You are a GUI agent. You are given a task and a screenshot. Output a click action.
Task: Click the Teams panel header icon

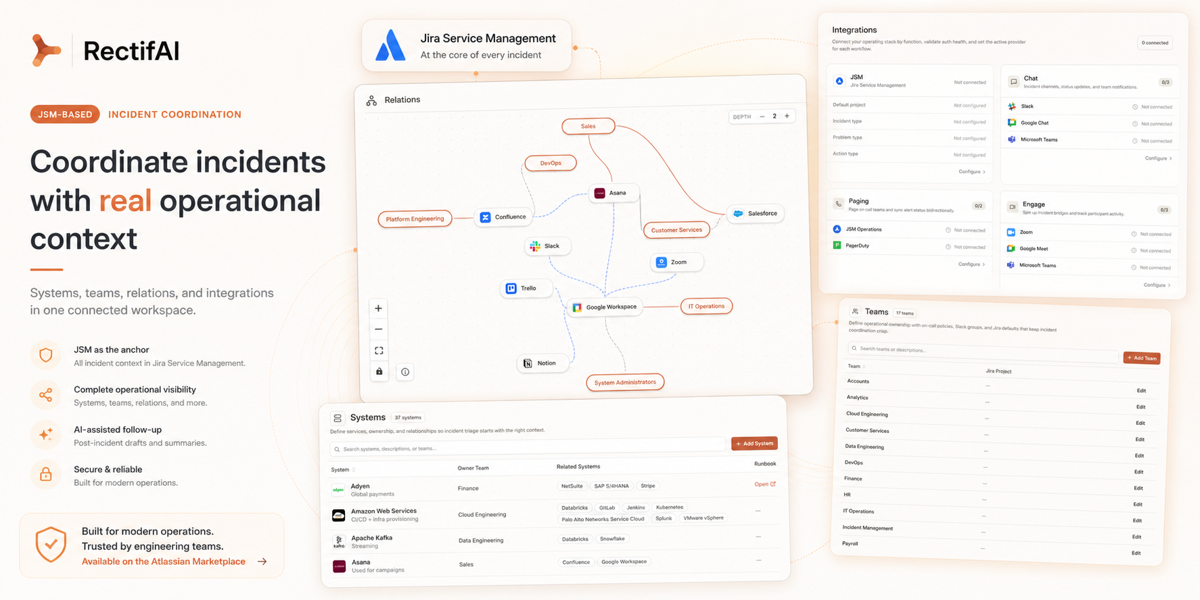click(856, 312)
